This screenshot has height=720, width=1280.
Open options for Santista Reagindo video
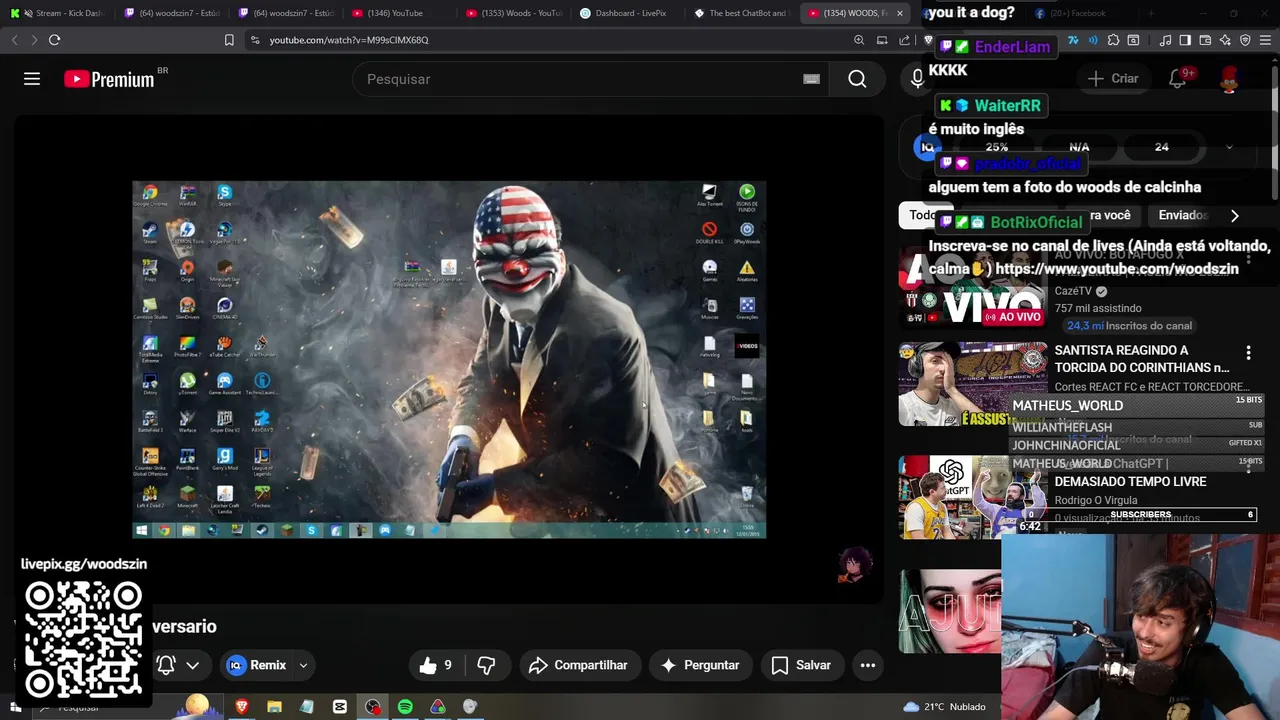(1248, 353)
